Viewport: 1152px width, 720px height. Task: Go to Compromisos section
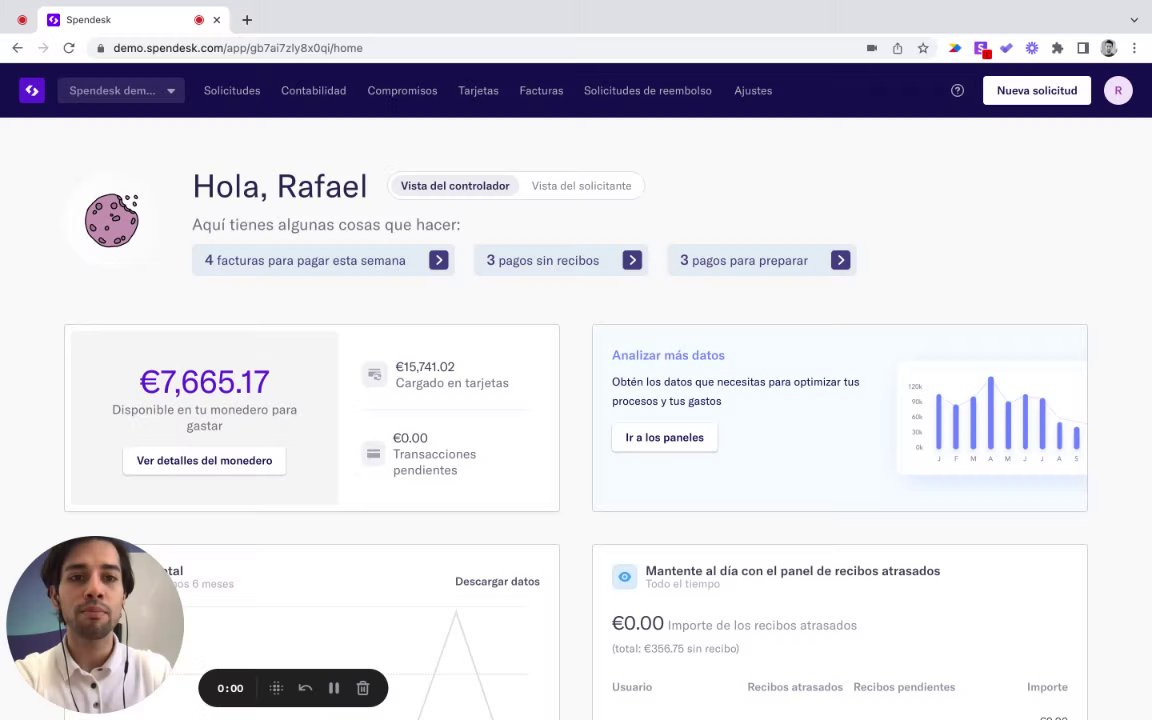(x=402, y=90)
